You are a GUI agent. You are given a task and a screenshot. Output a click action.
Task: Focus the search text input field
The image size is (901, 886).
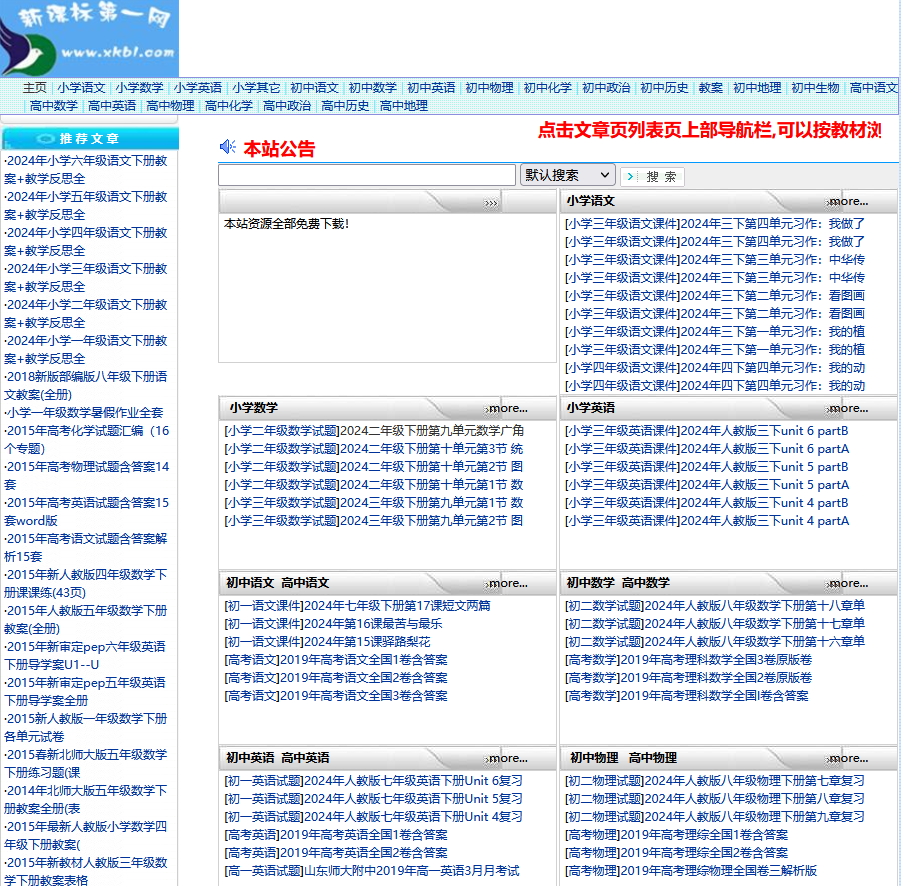(x=366, y=175)
